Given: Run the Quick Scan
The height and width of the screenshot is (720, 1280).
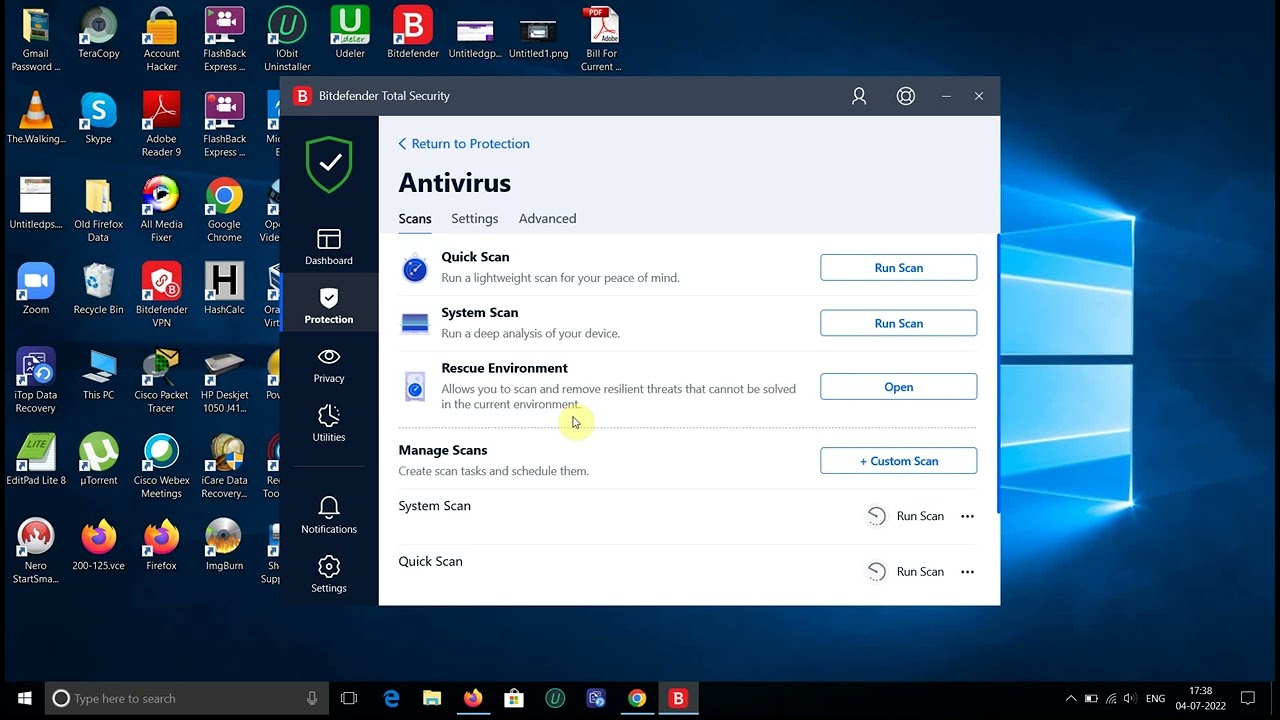Looking at the screenshot, I should (899, 268).
